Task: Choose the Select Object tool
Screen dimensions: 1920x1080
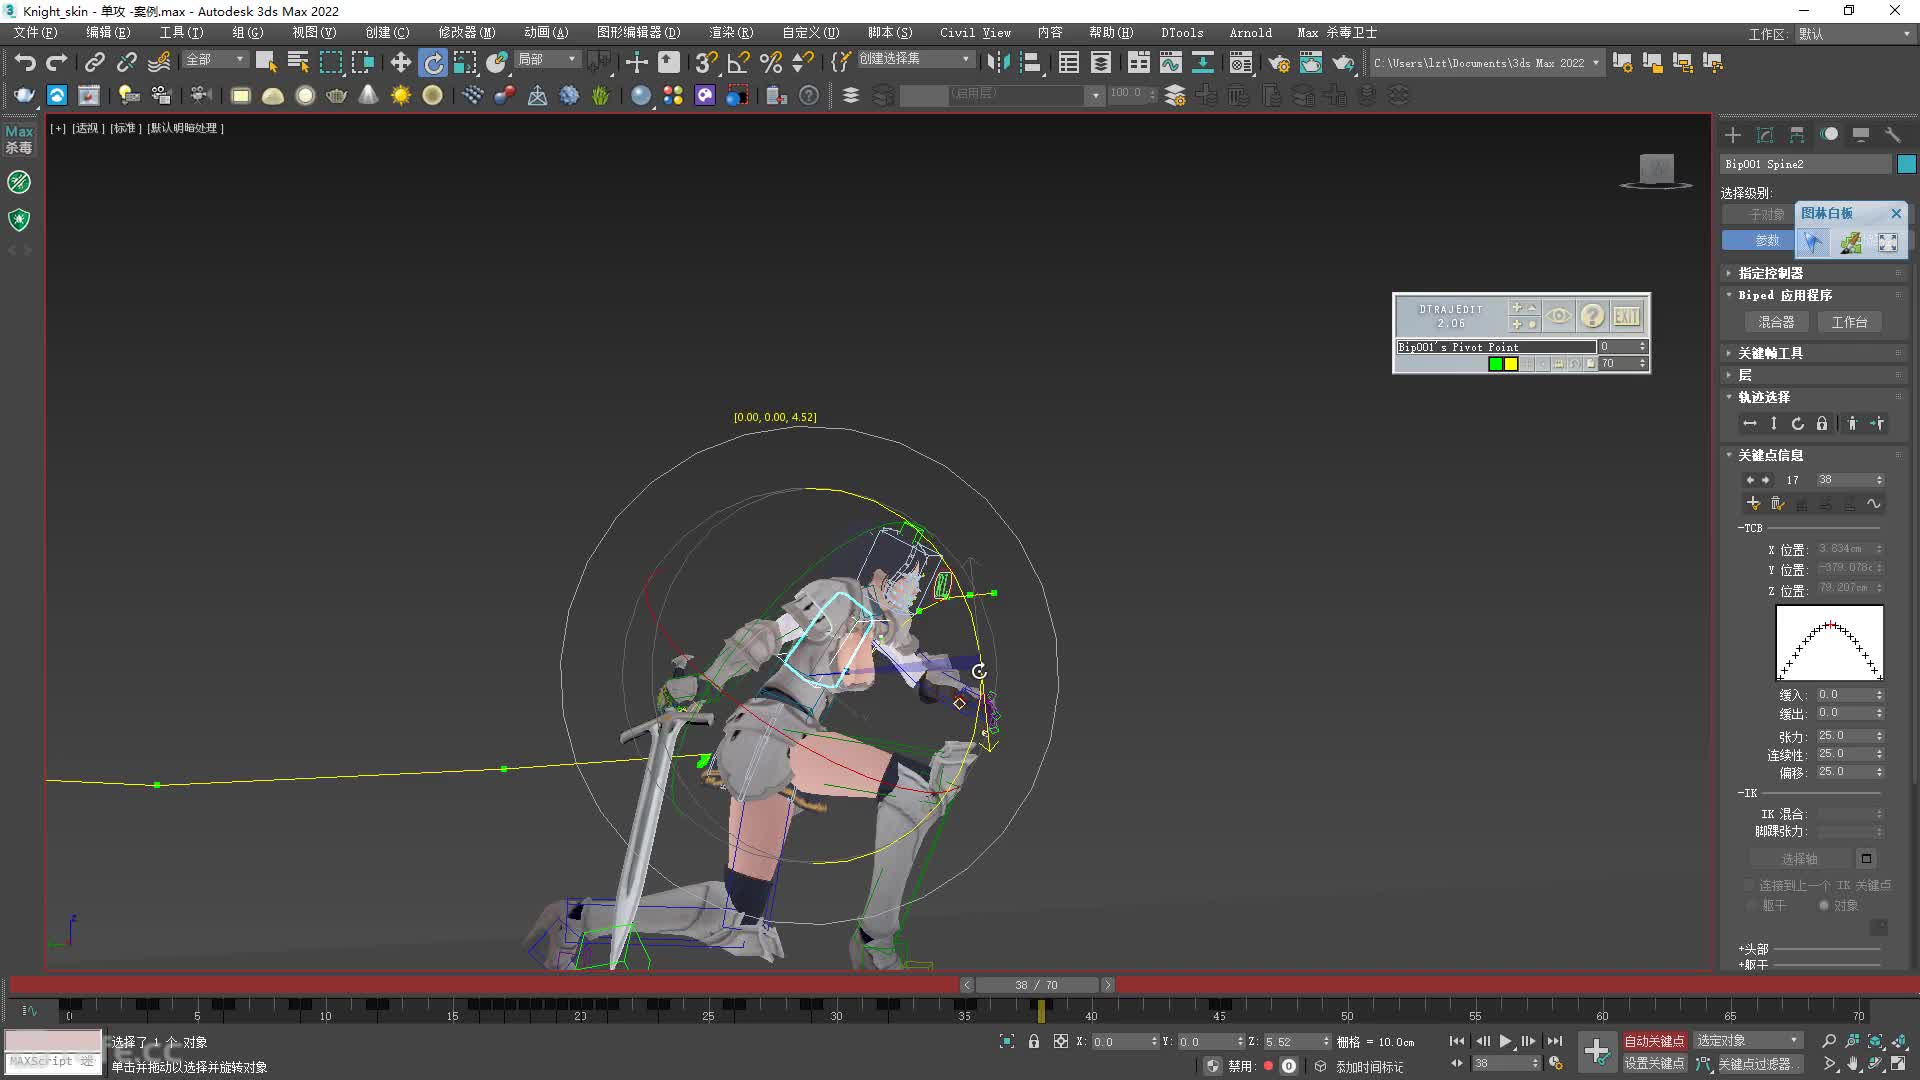Action: coord(266,62)
